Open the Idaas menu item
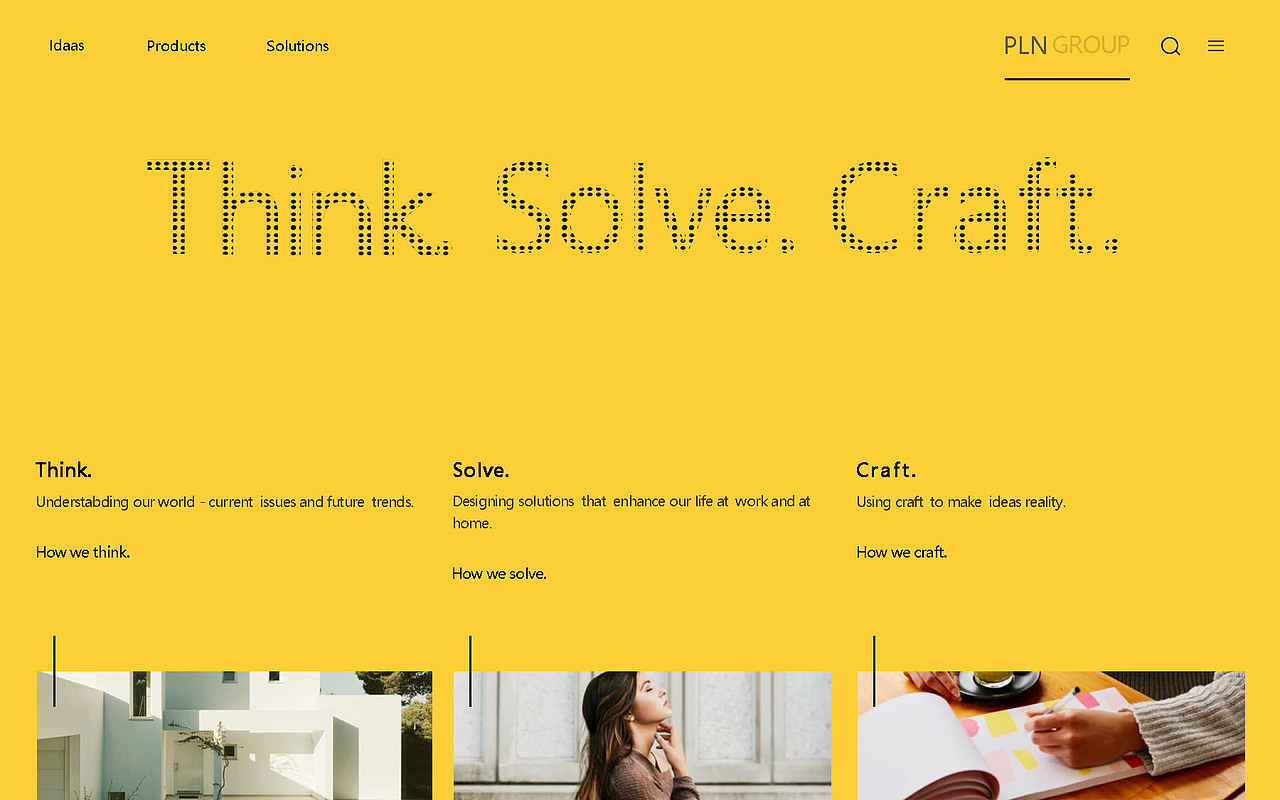The width and height of the screenshot is (1280, 800). pyautogui.click(x=67, y=46)
